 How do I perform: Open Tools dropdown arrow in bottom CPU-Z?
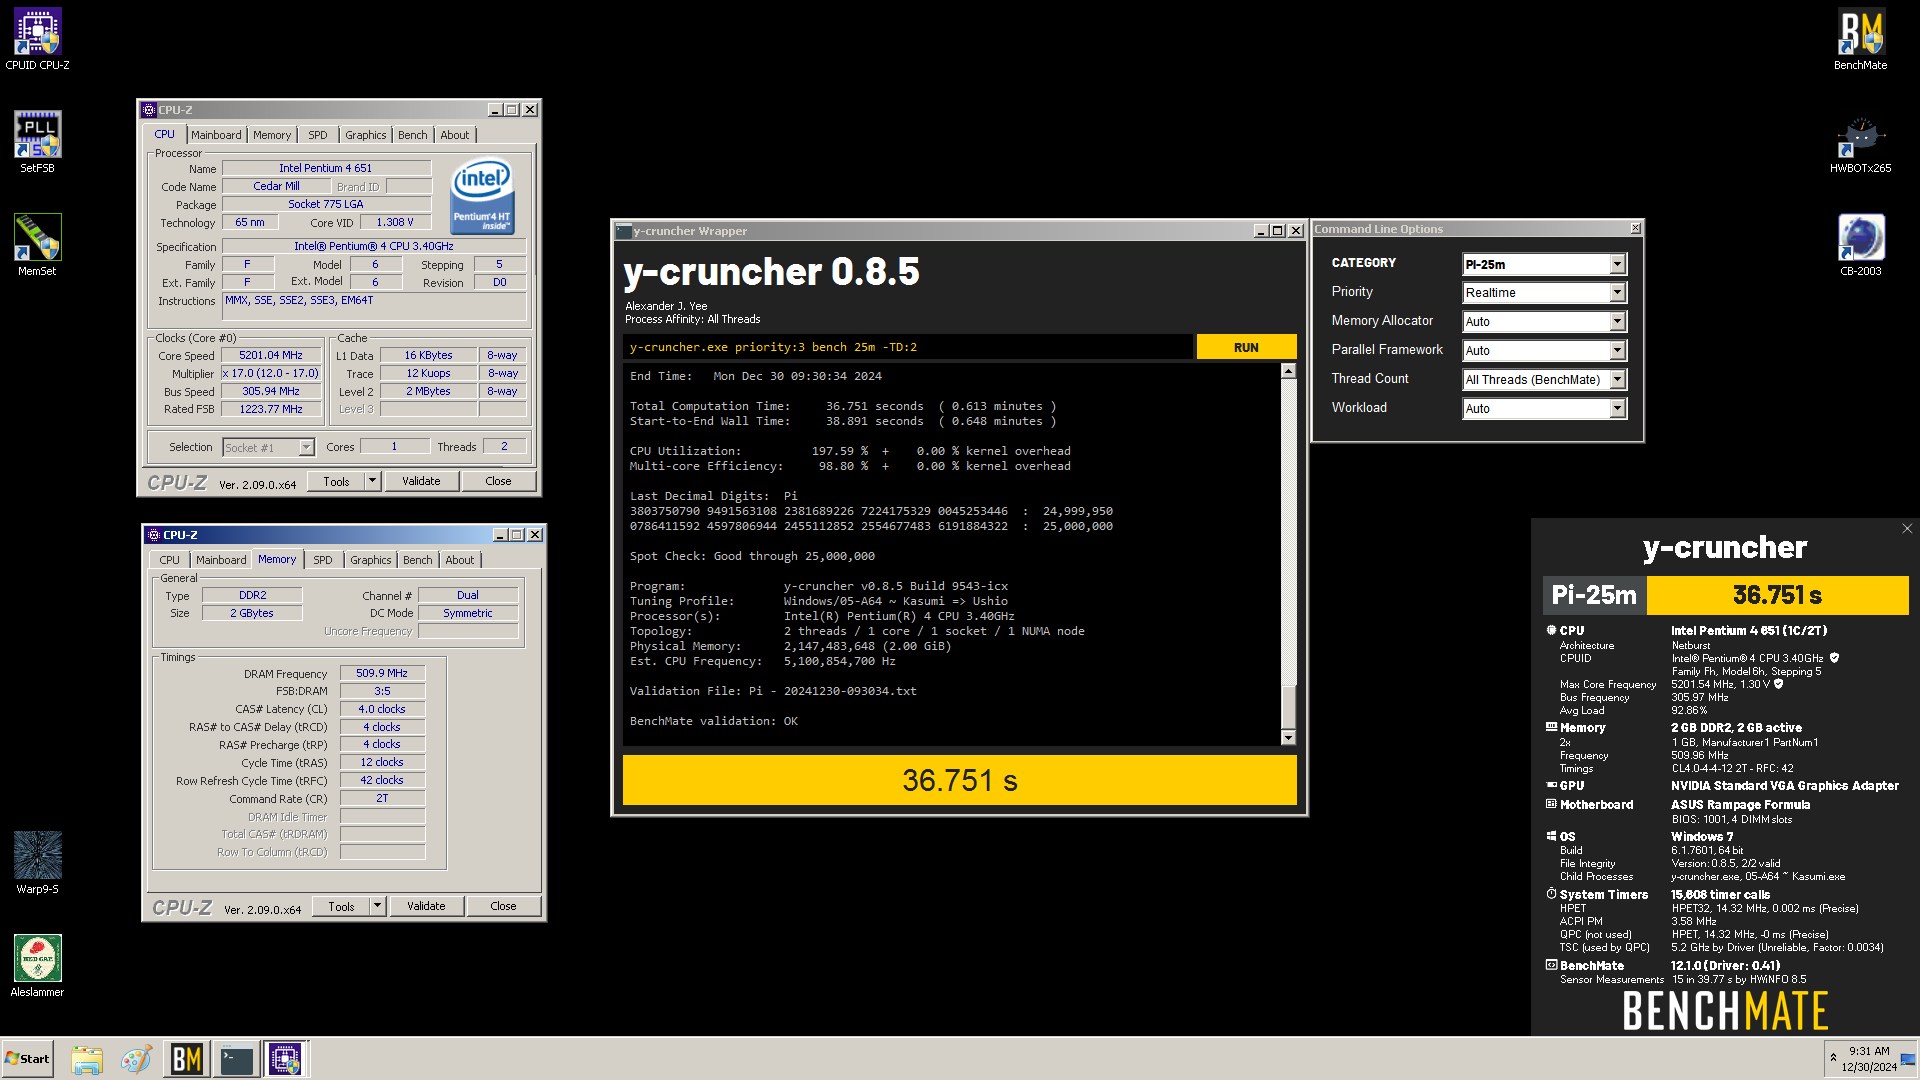pyautogui.click(x=377, y=906)
